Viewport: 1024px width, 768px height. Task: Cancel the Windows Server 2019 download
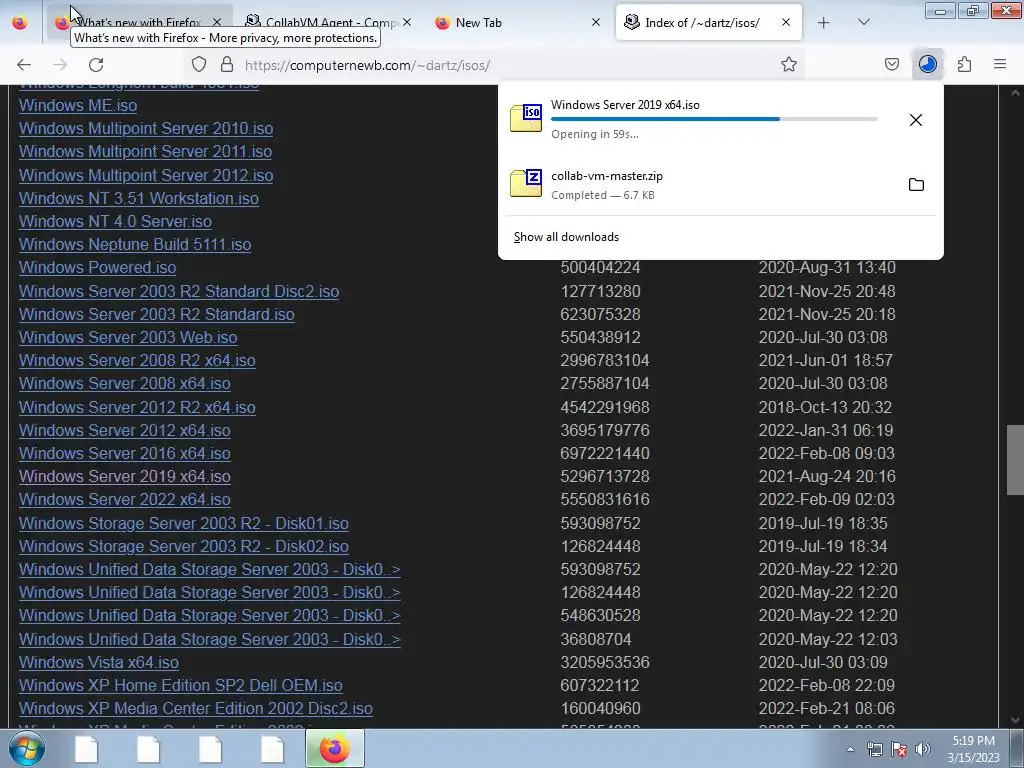[x=916, y=120]
